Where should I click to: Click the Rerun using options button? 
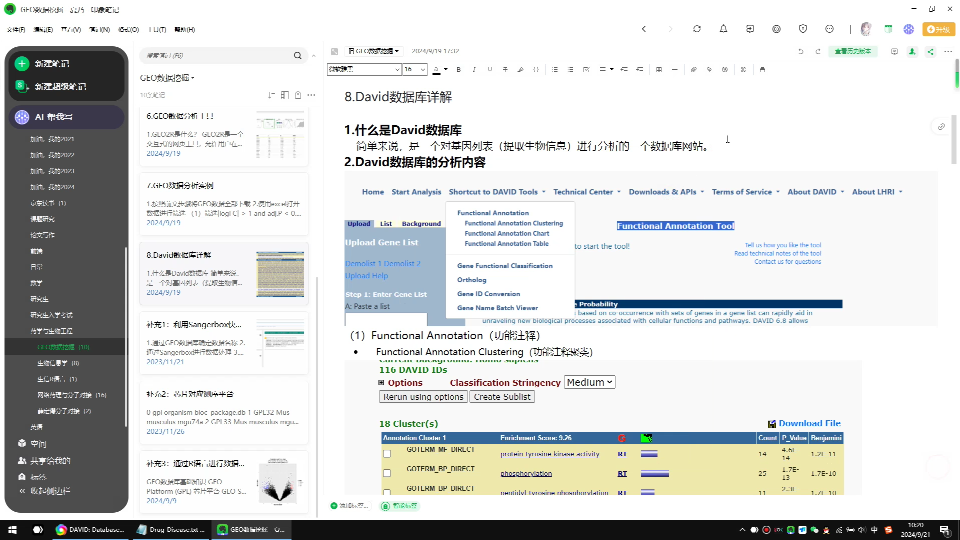coord(423,397)
